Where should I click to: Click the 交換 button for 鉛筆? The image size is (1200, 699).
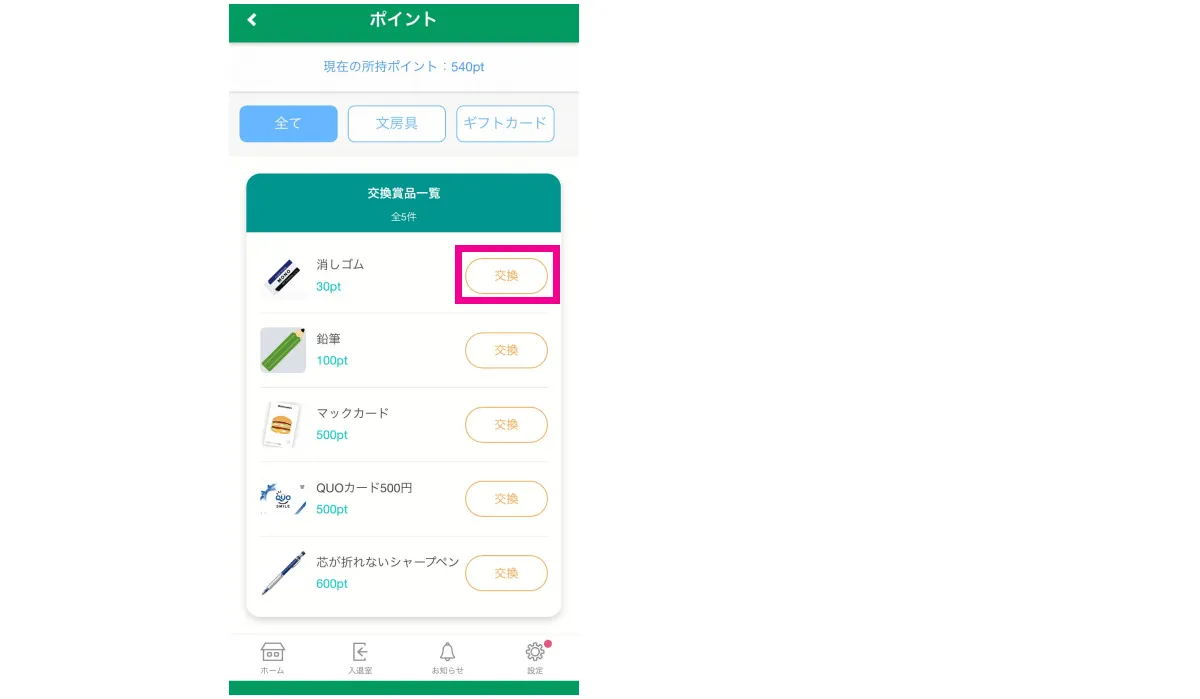(506, 350)
